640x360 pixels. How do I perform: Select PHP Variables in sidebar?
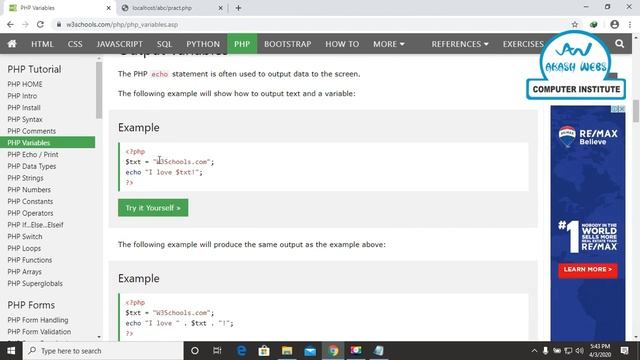(x=47, y=143)
